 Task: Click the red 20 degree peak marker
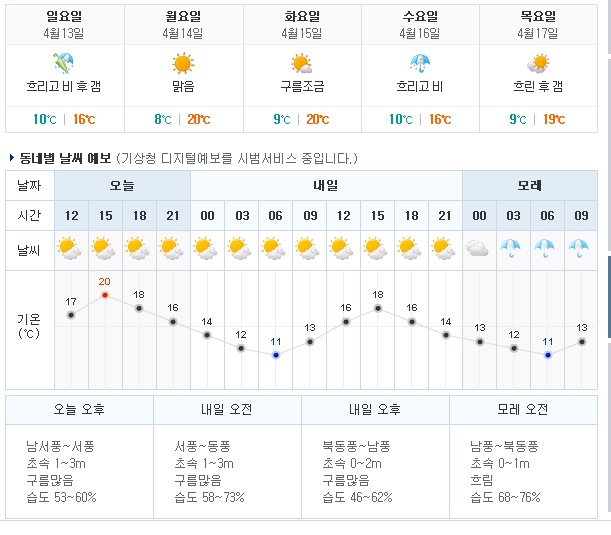tap(105, 295)
